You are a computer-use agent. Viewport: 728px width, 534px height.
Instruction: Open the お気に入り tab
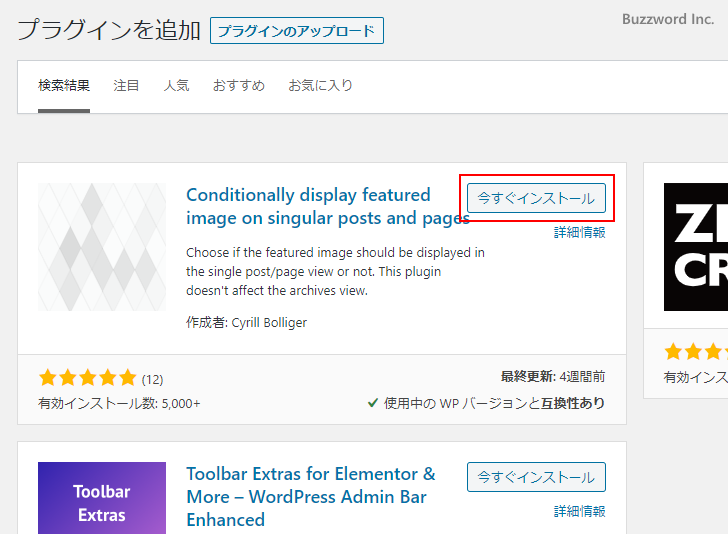pos(320,86)
